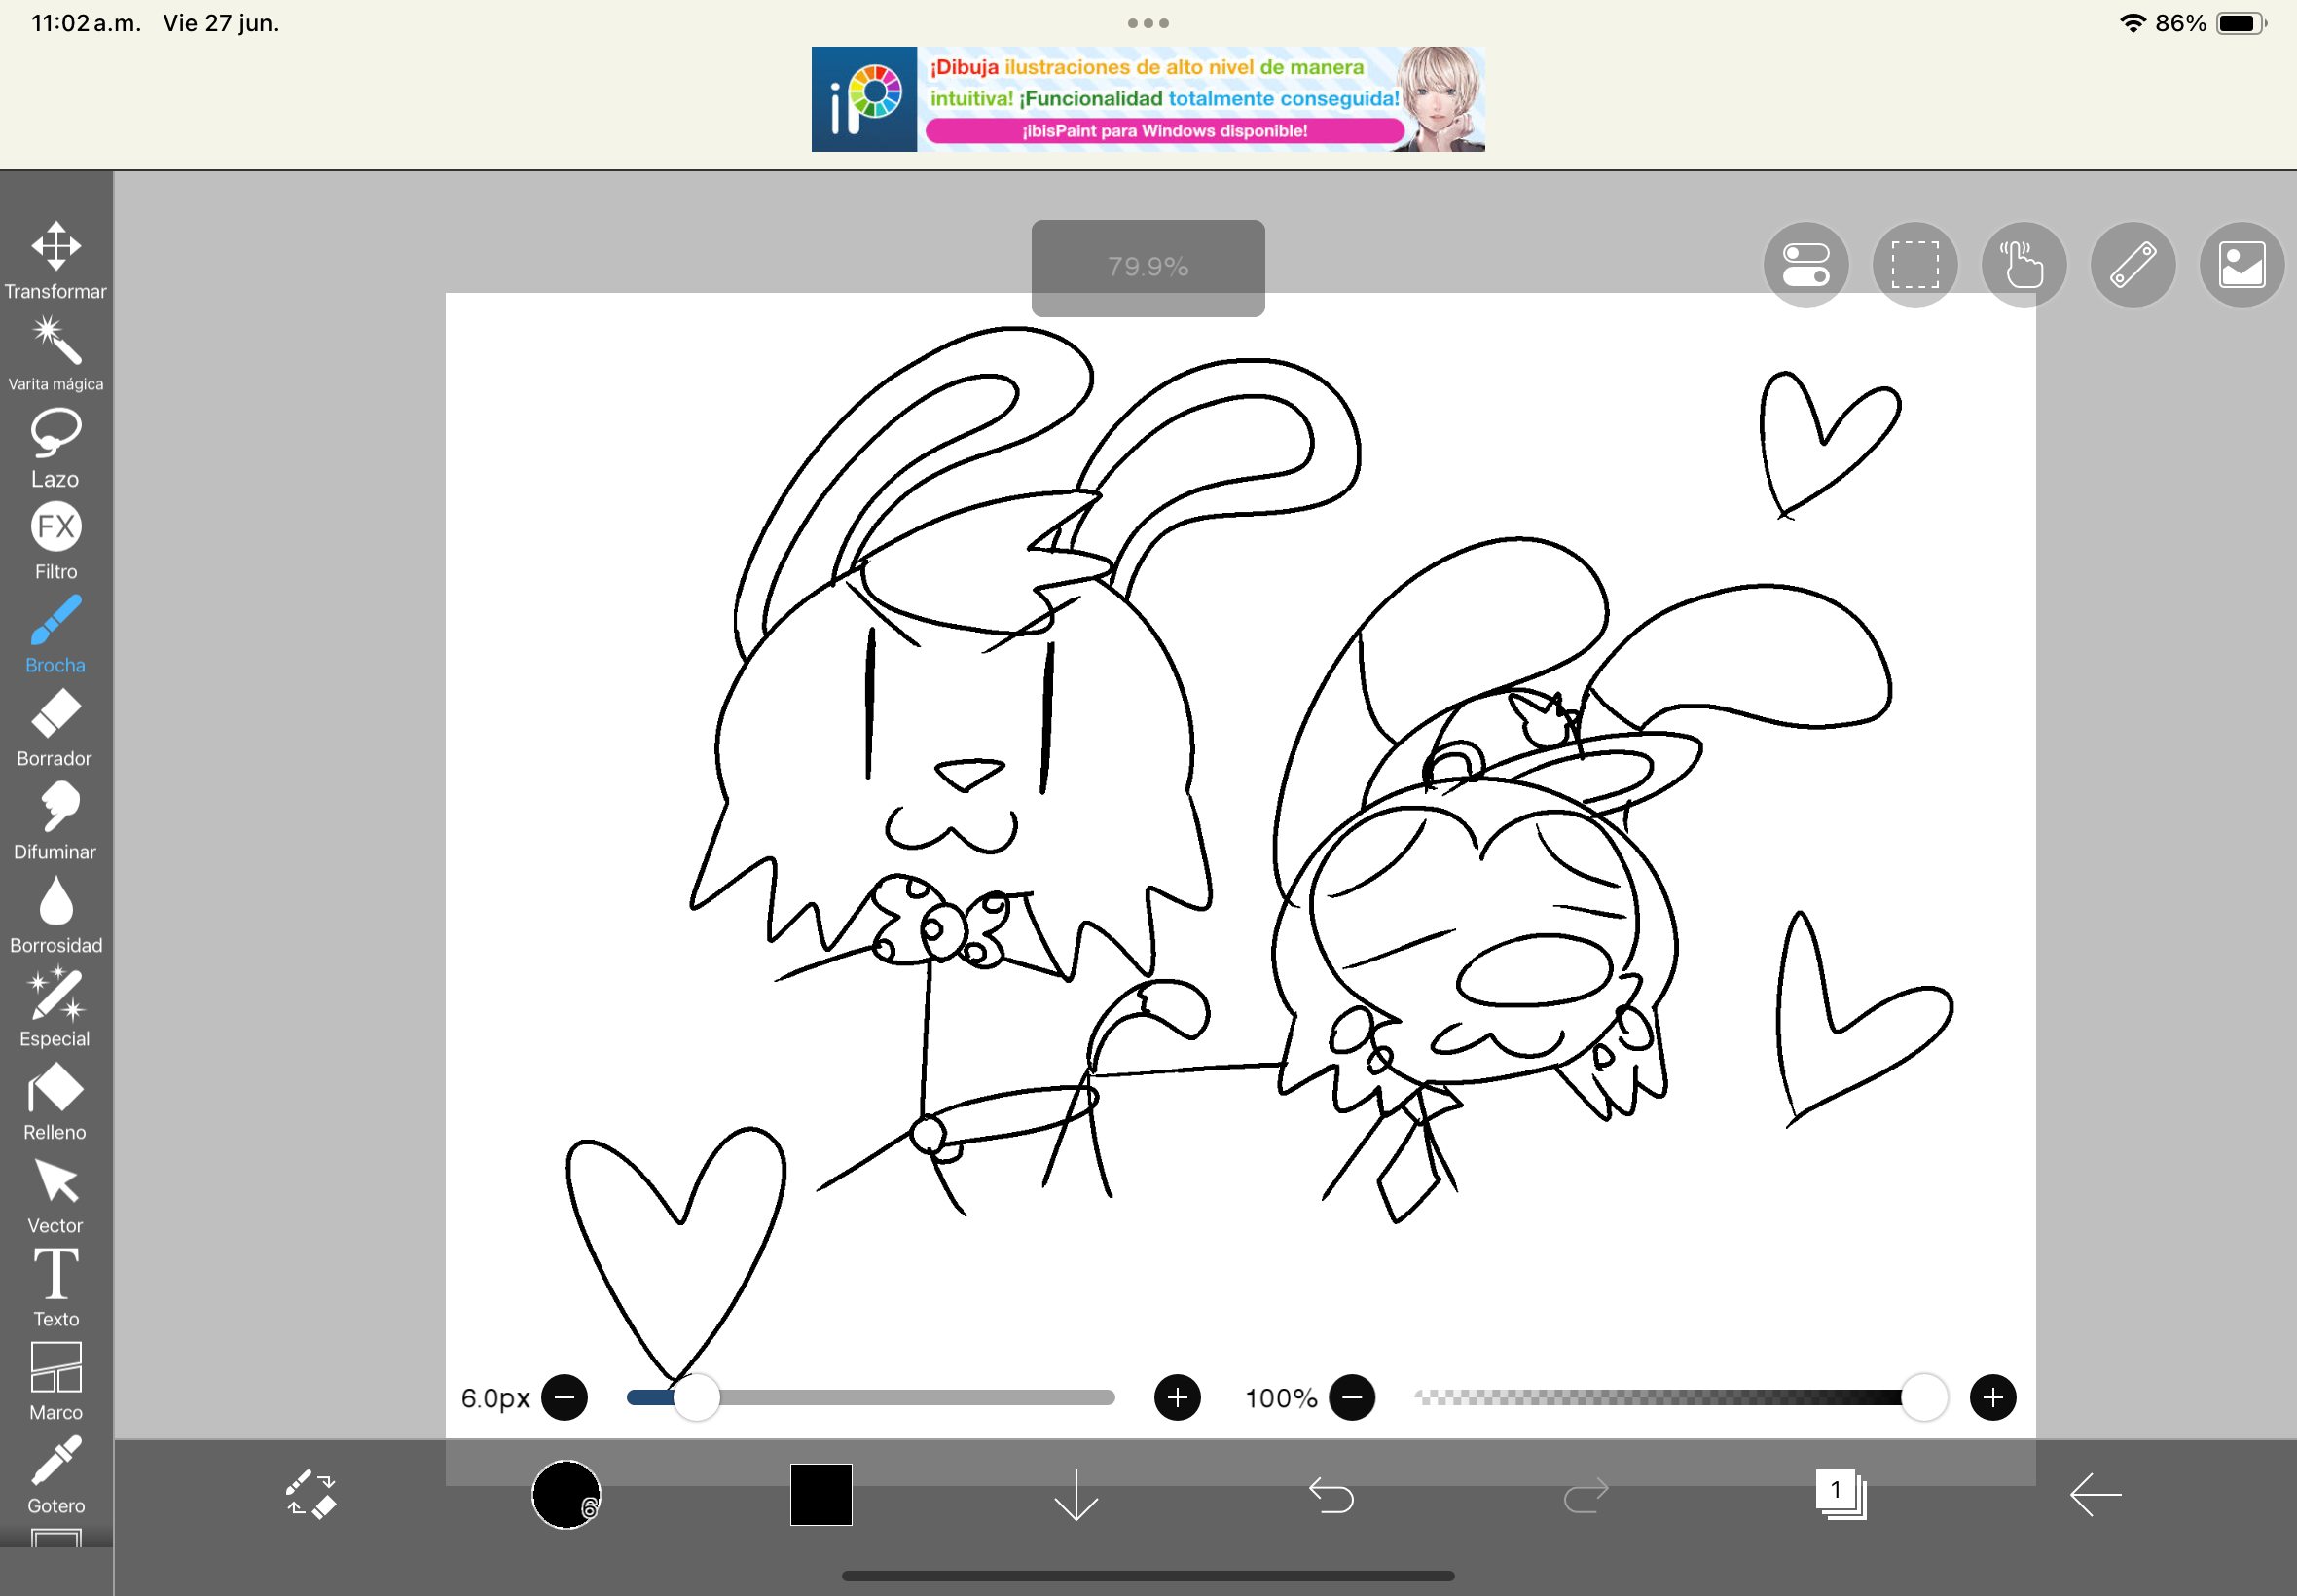The image size is (2297, 1596).
Task: Select the Borrosidad blur tool
Action: pos(56,914)
